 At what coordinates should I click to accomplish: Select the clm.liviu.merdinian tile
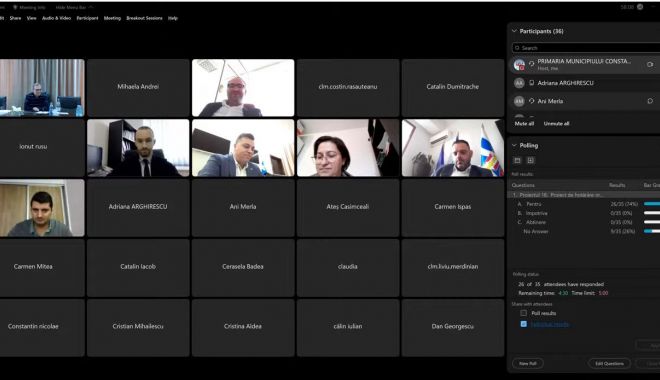[x=452, y=268]
